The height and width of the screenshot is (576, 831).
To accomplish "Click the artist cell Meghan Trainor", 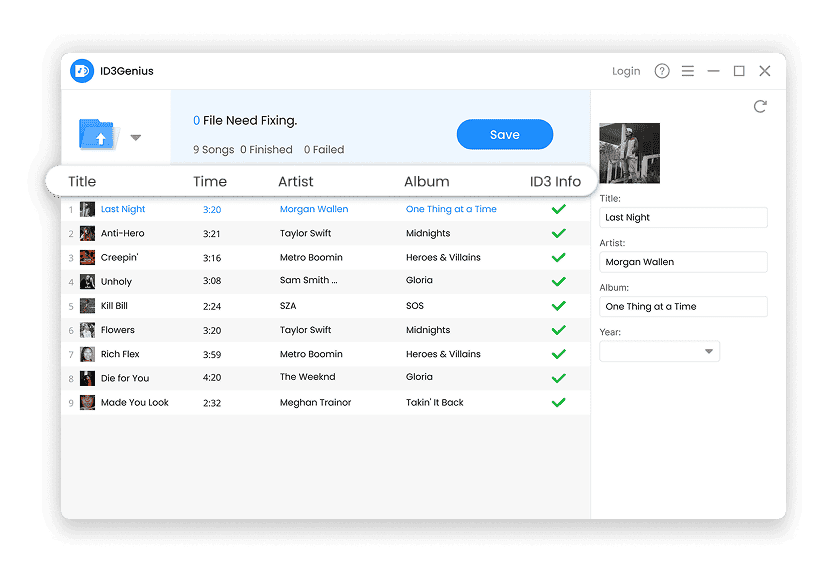I will pyautogui.click(x=315, y=403).
